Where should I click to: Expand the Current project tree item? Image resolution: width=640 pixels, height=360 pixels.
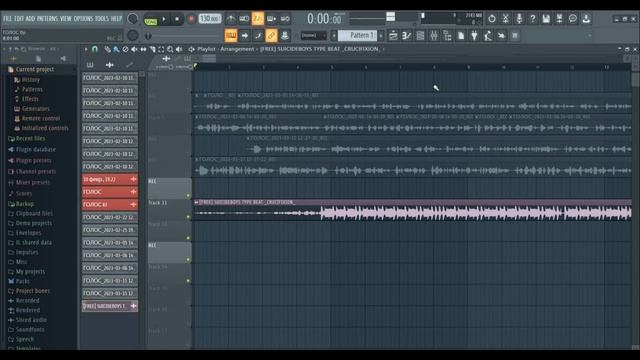(x=35, y=69)
